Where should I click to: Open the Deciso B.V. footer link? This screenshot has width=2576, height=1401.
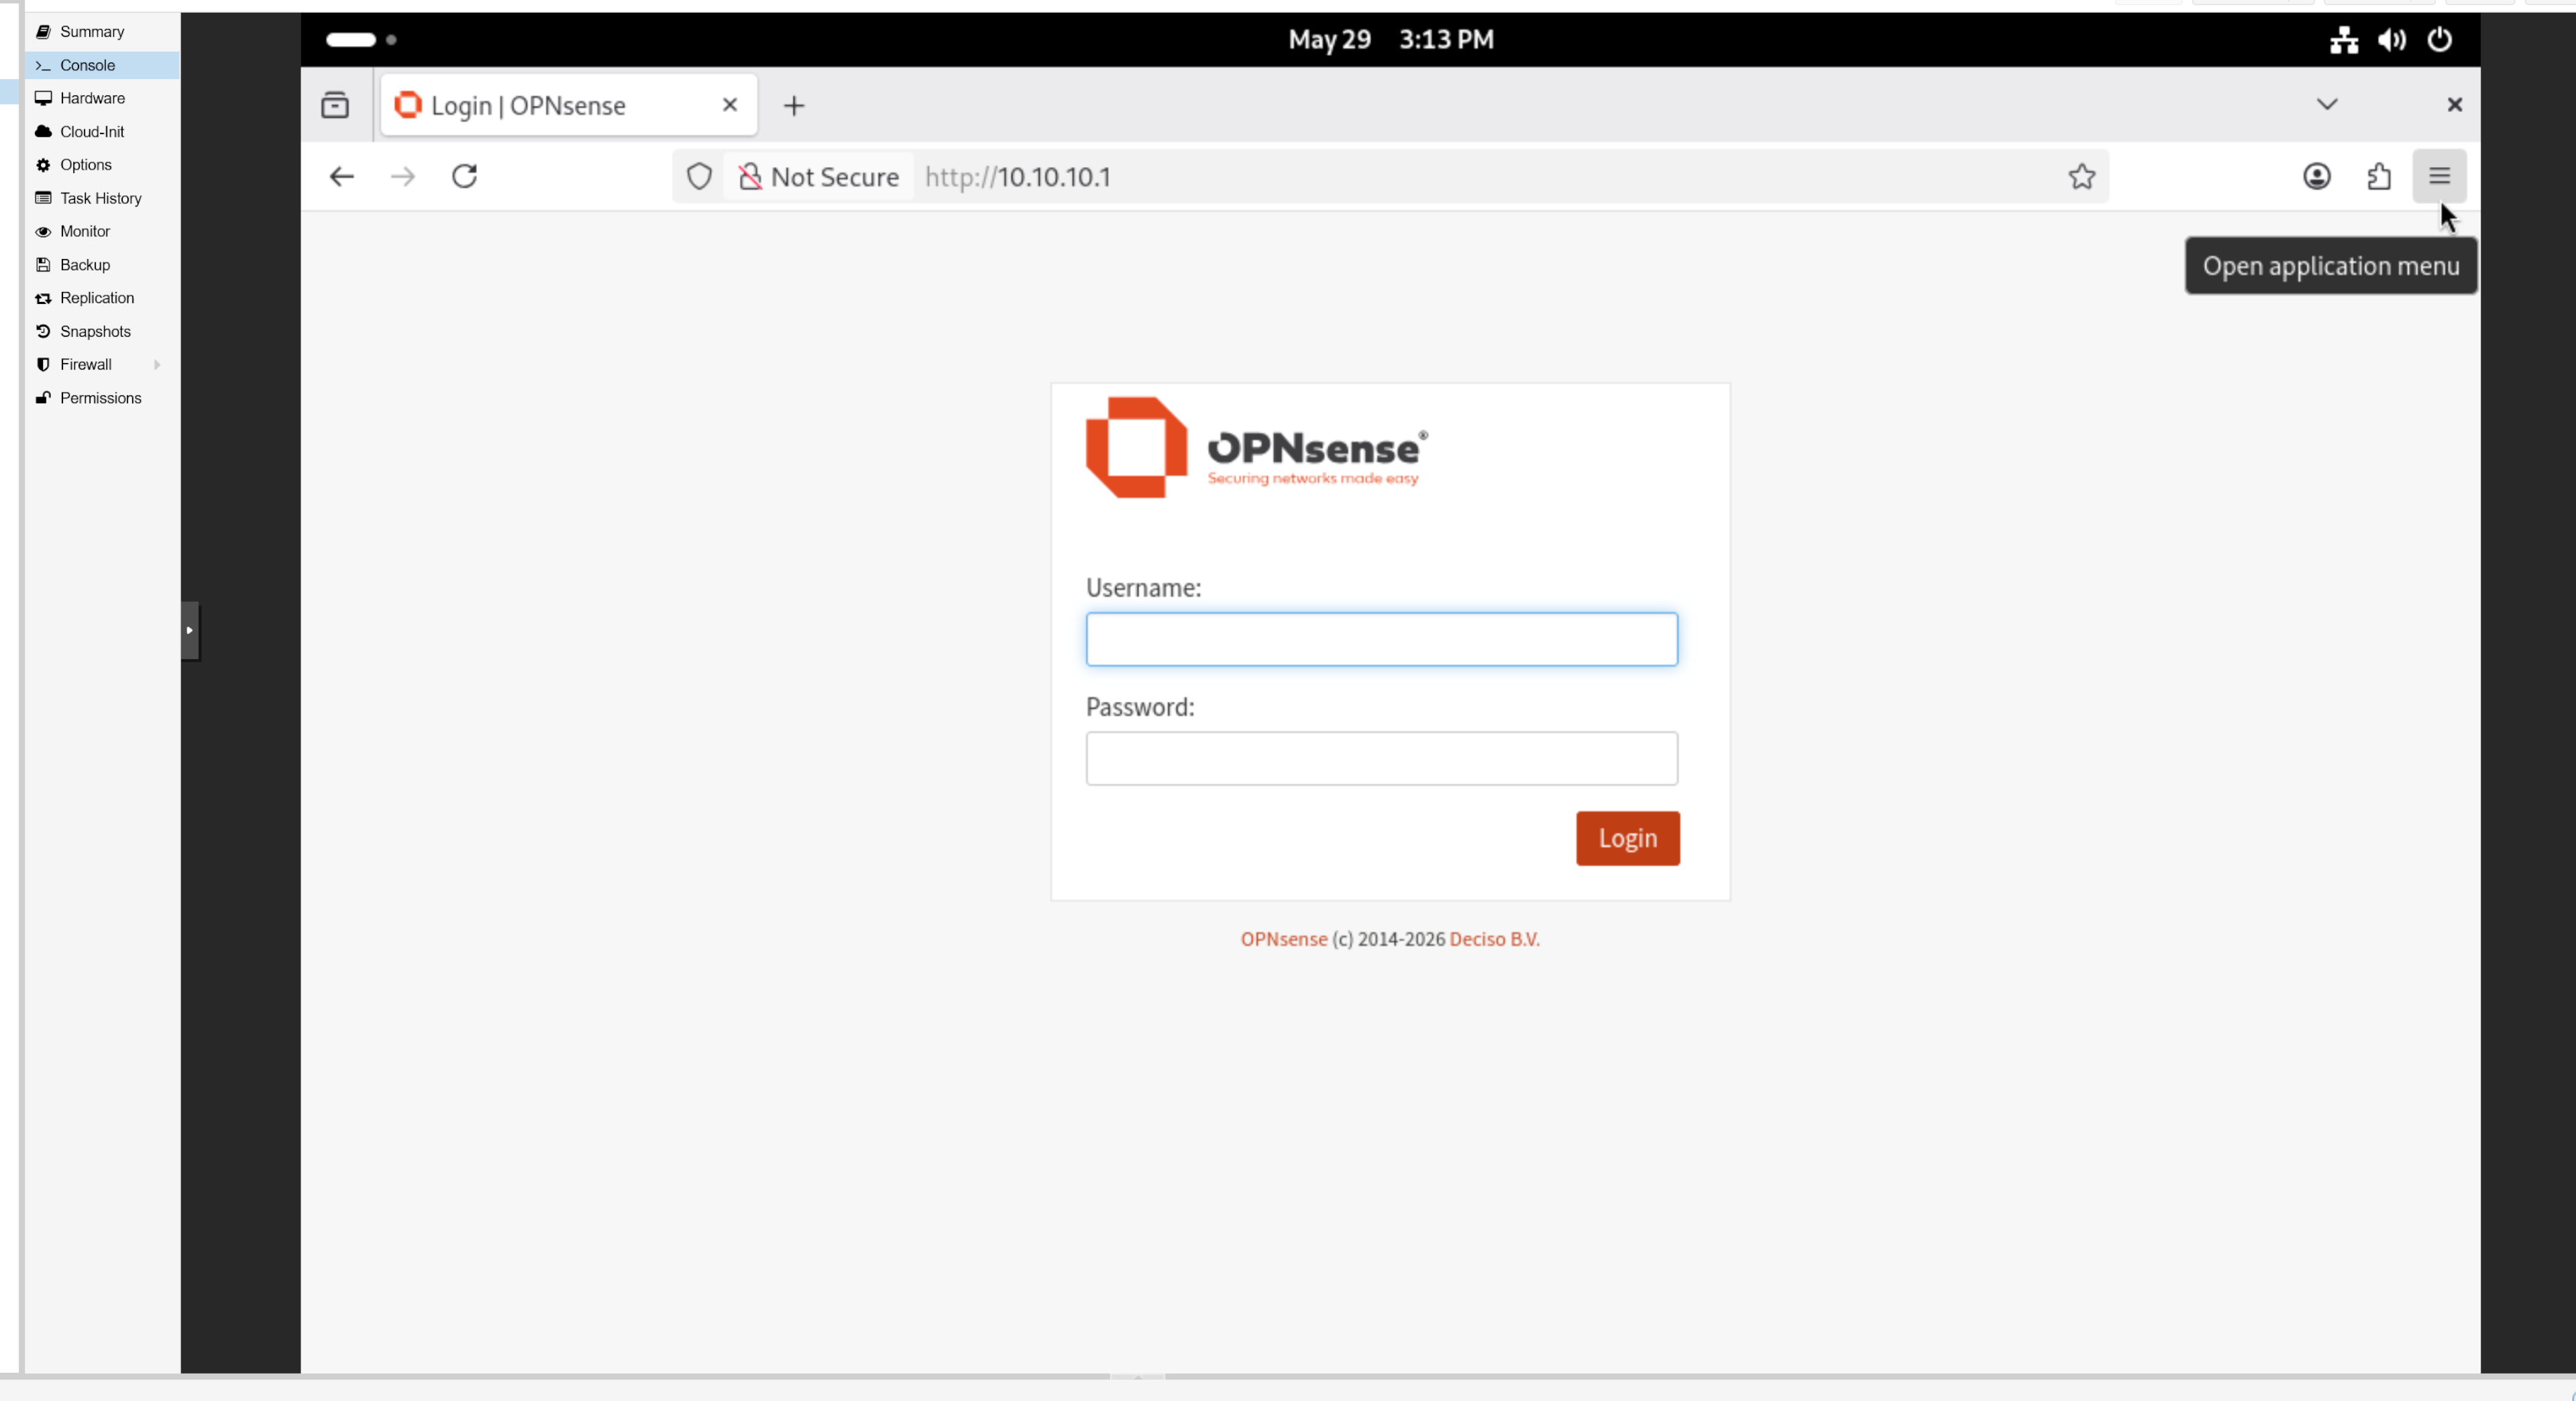(x=1494, y=939)
